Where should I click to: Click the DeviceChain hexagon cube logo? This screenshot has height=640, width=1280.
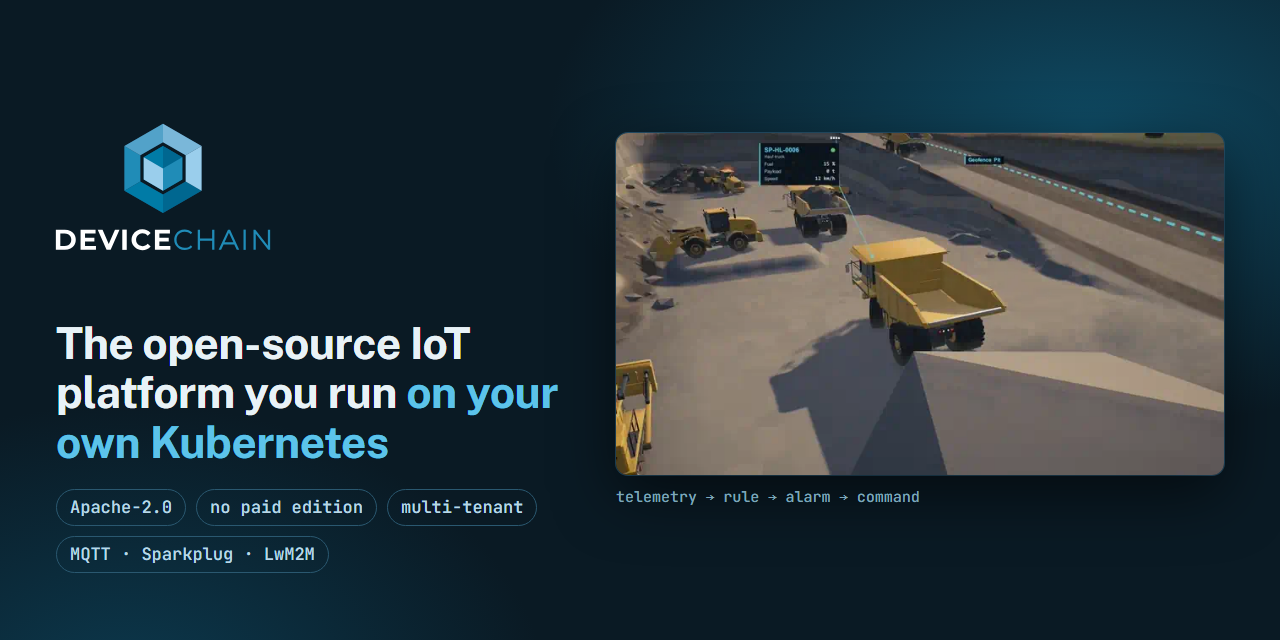(163, 168)
